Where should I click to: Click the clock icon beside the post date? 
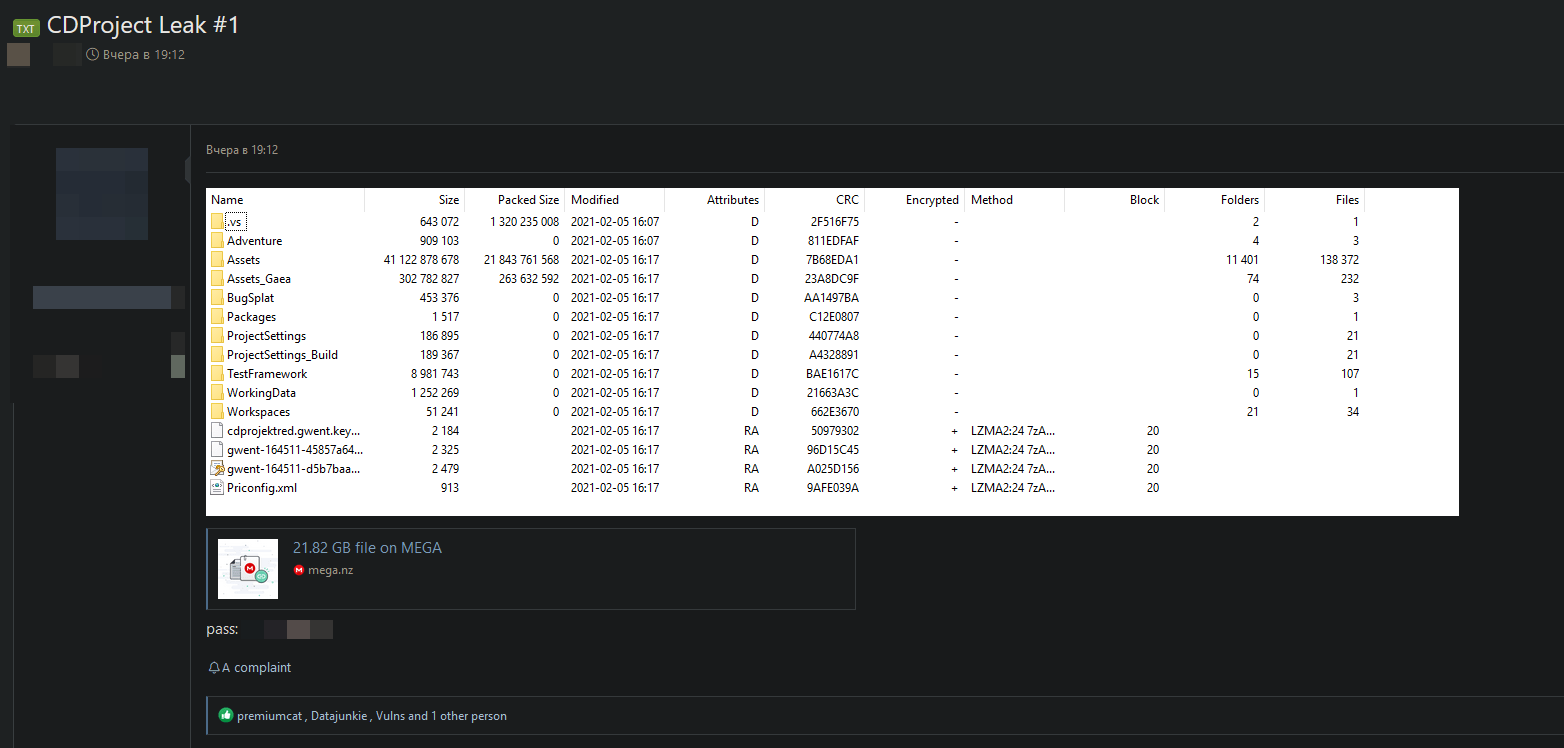coord(93,55)
